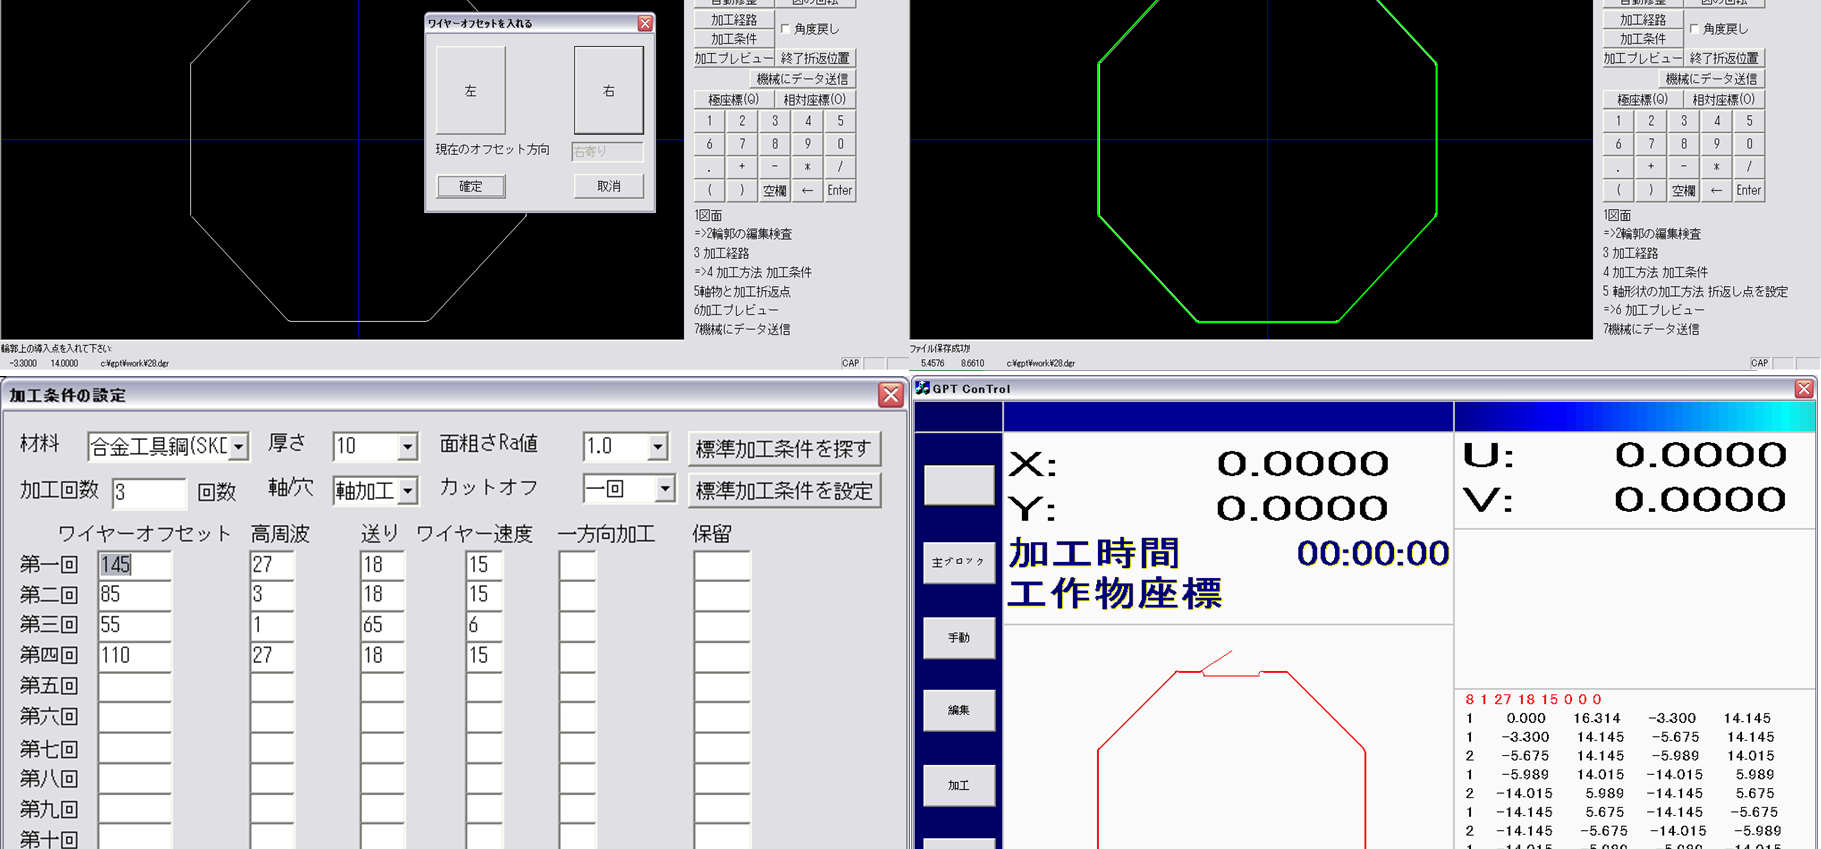Click keypad 7 in the left CAD window
1821x849 pixels.
[x=742, y=144]
